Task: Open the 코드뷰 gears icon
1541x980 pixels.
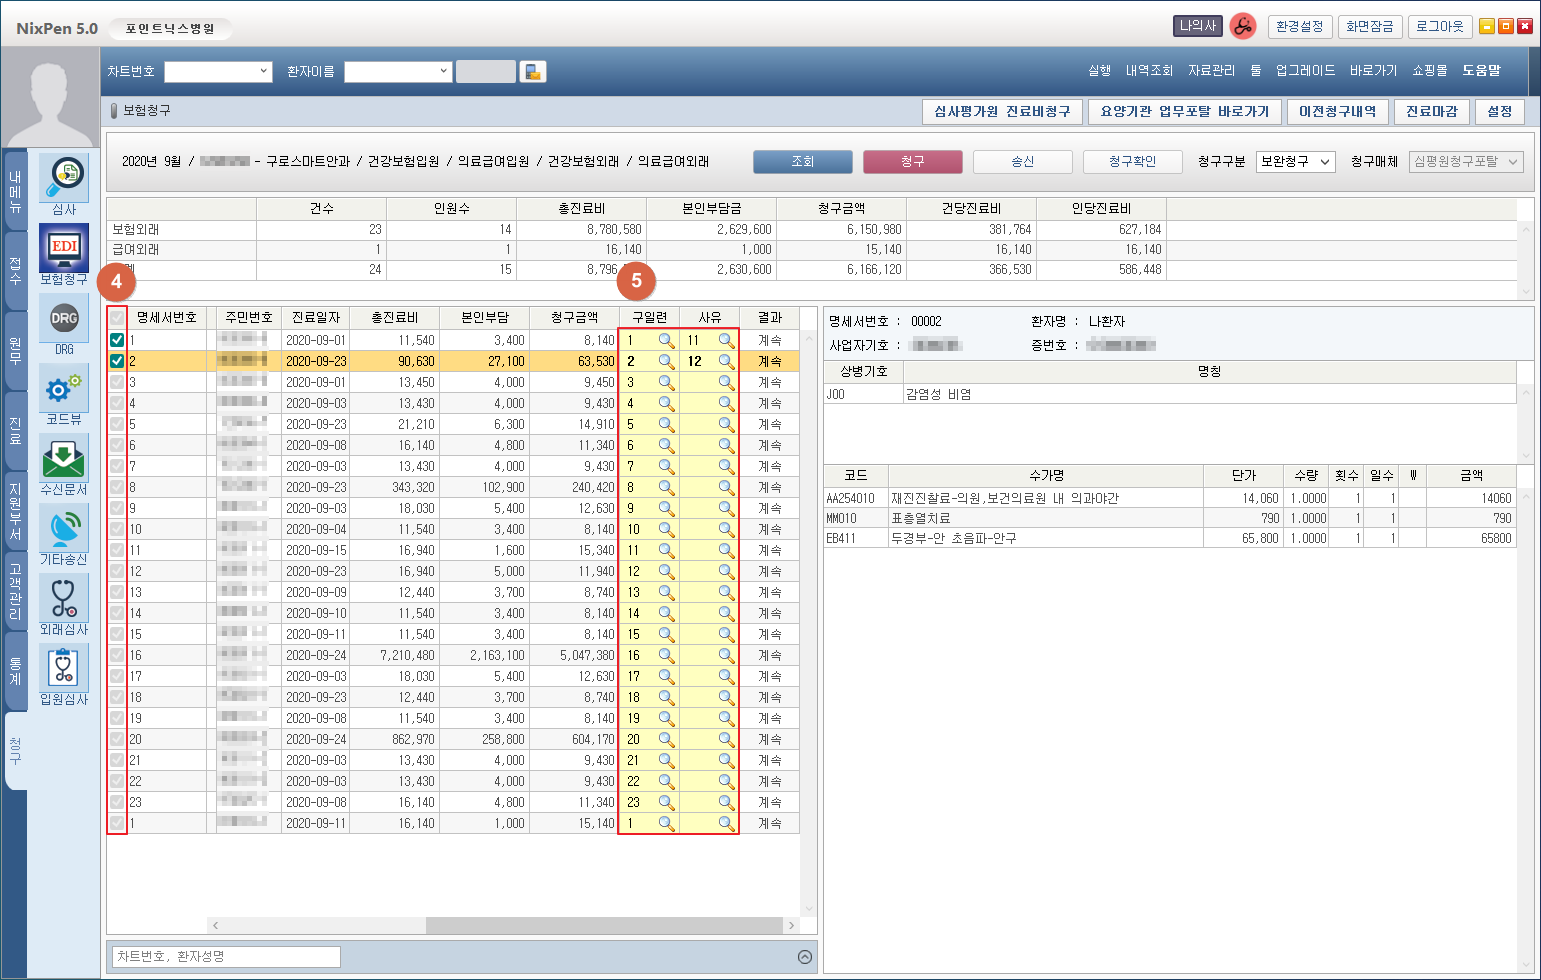Action: pyautogui.click(x=64, y=388)
